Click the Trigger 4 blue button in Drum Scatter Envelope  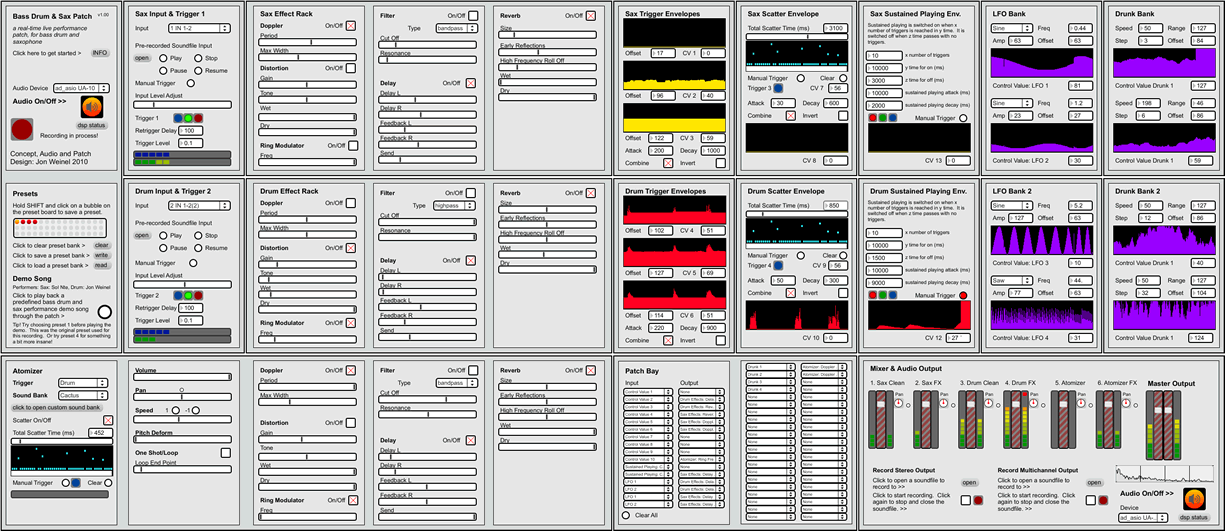778,266
